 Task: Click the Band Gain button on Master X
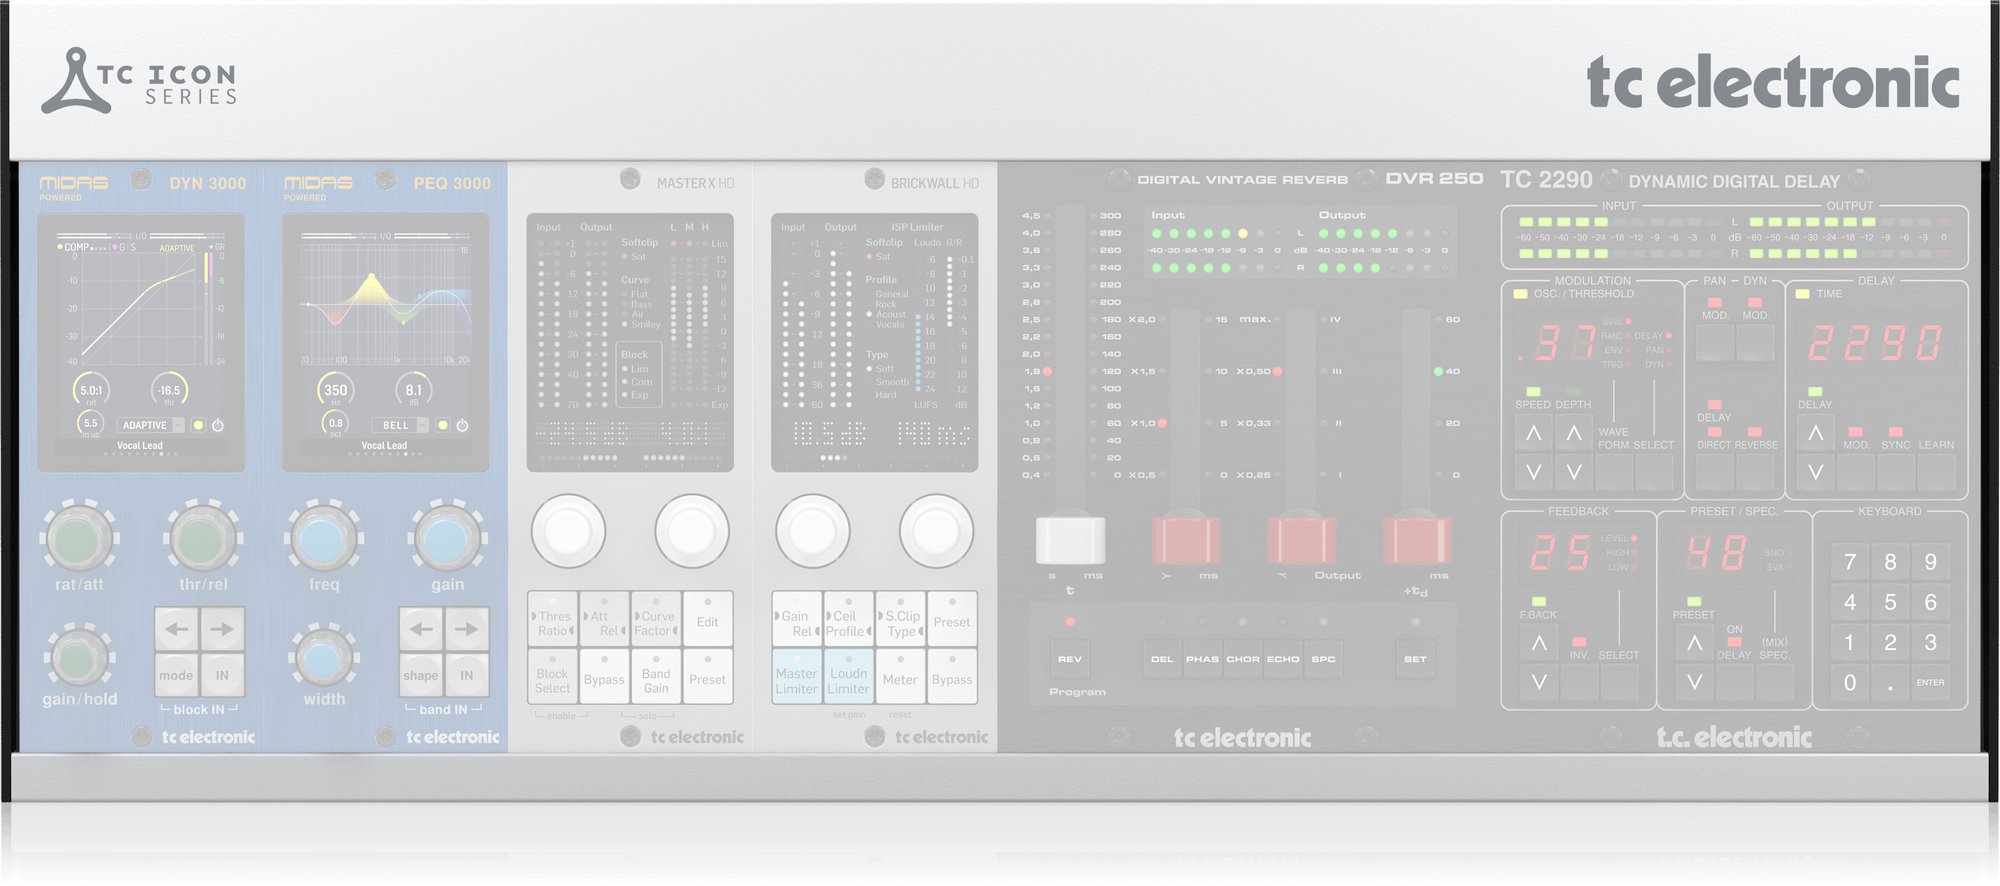coord(656,677)
